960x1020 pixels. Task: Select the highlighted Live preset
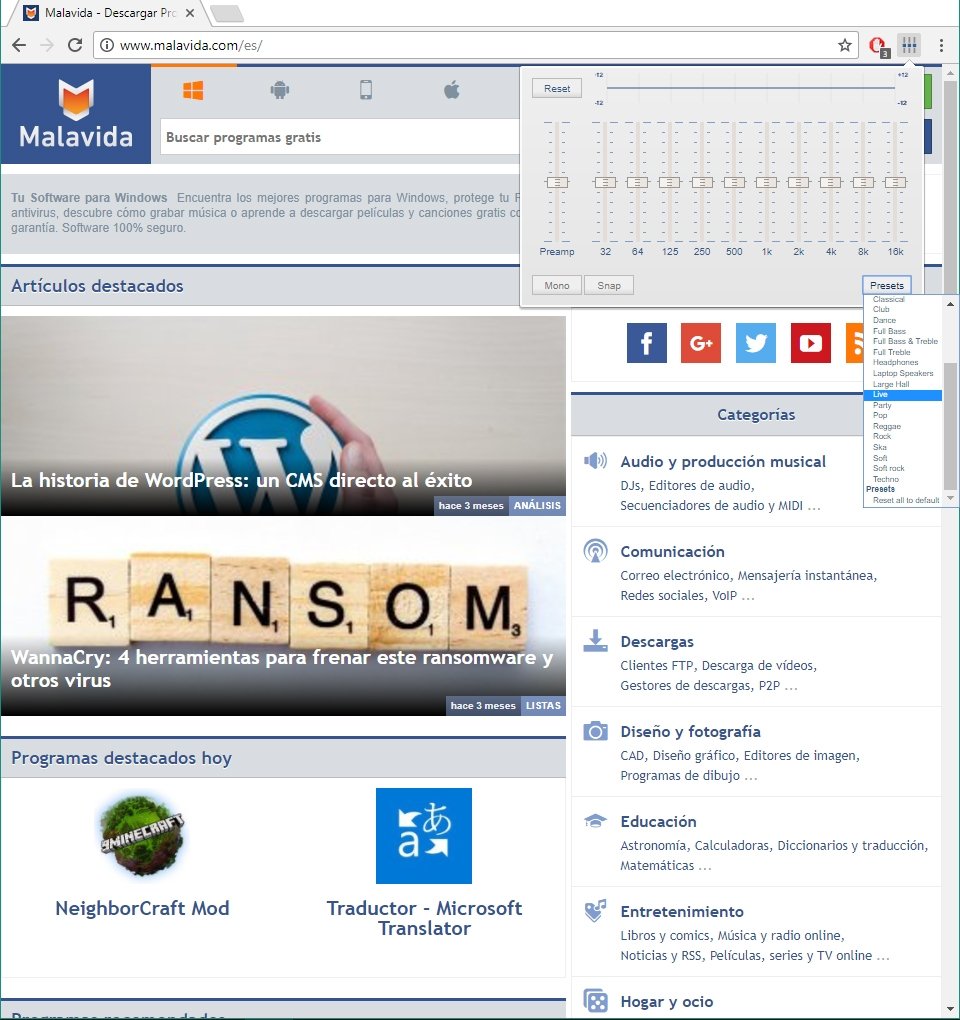point(902,395)
